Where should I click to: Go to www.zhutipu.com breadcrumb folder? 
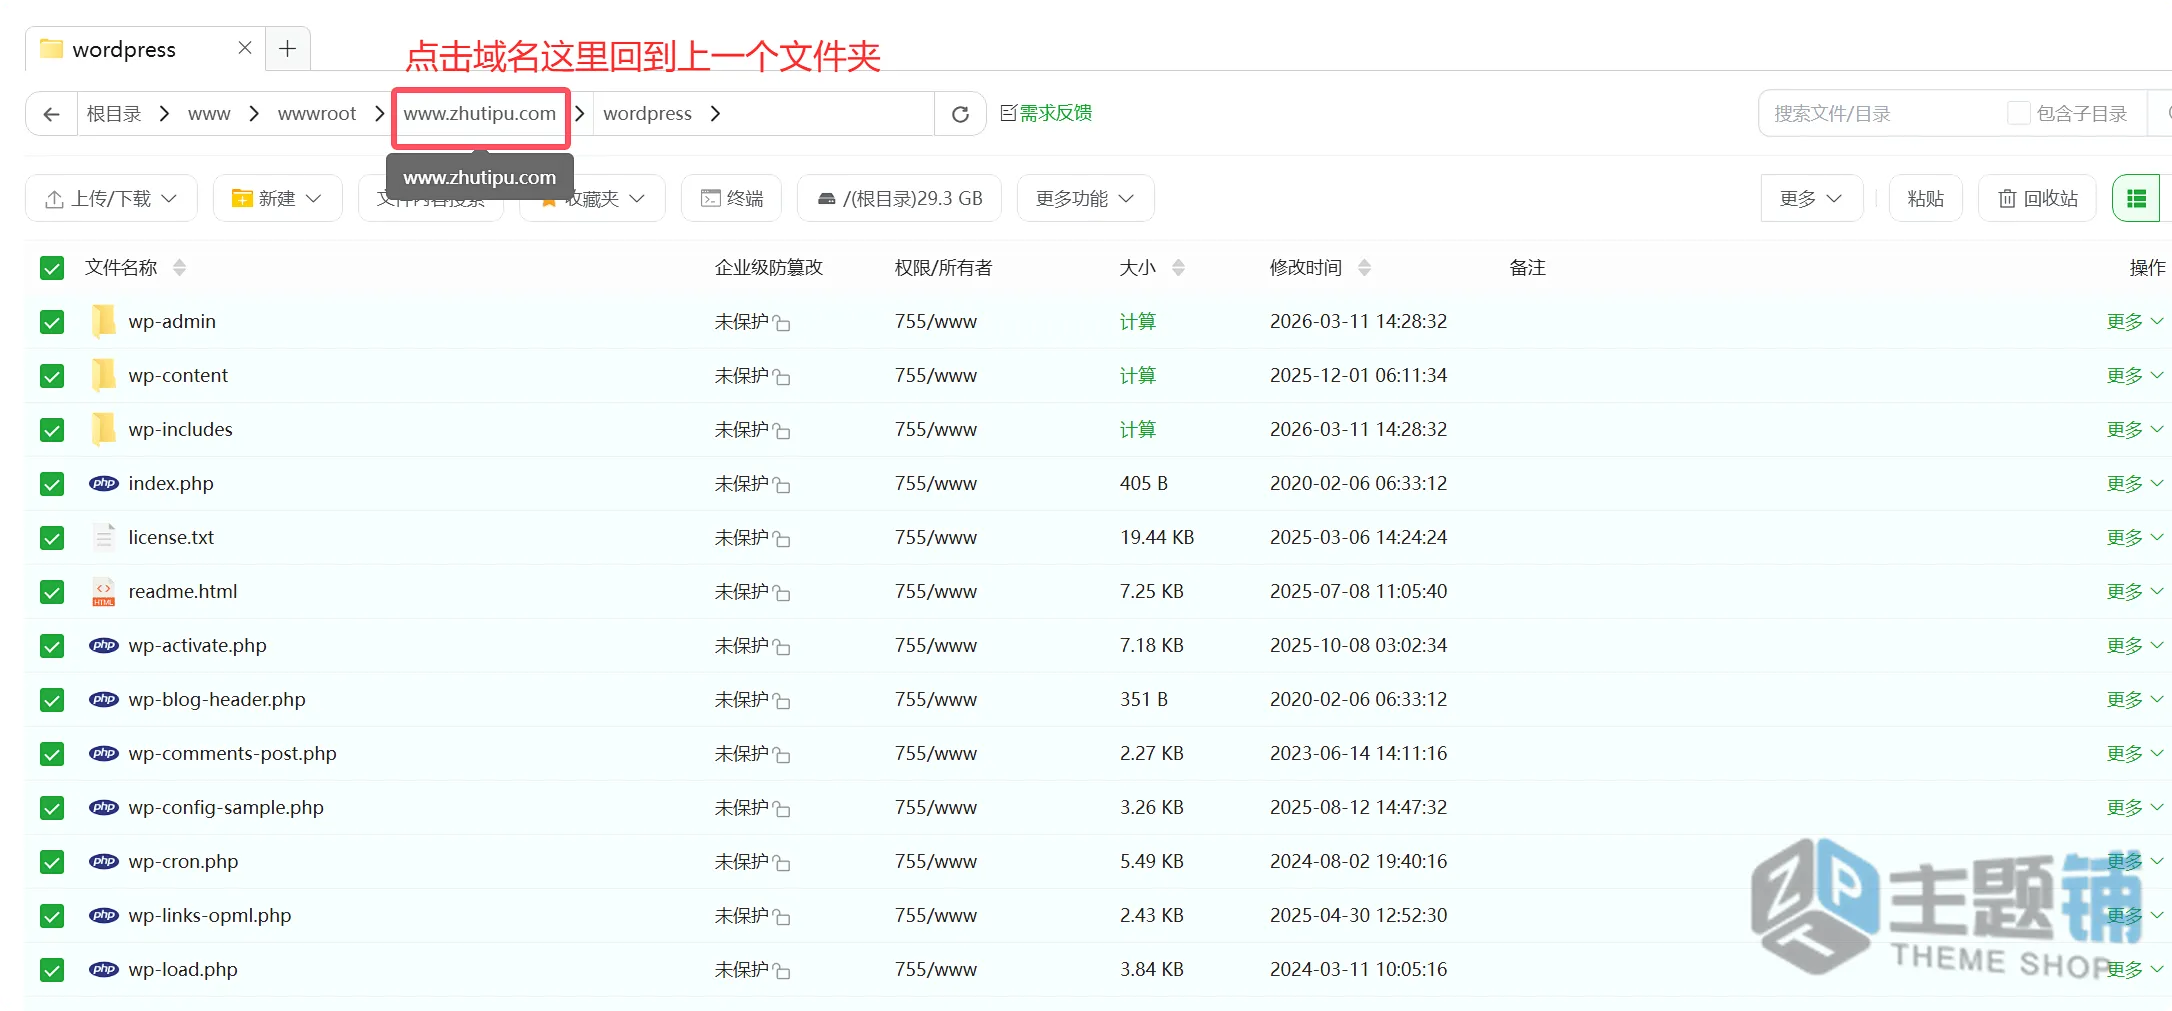coord(480,114)
